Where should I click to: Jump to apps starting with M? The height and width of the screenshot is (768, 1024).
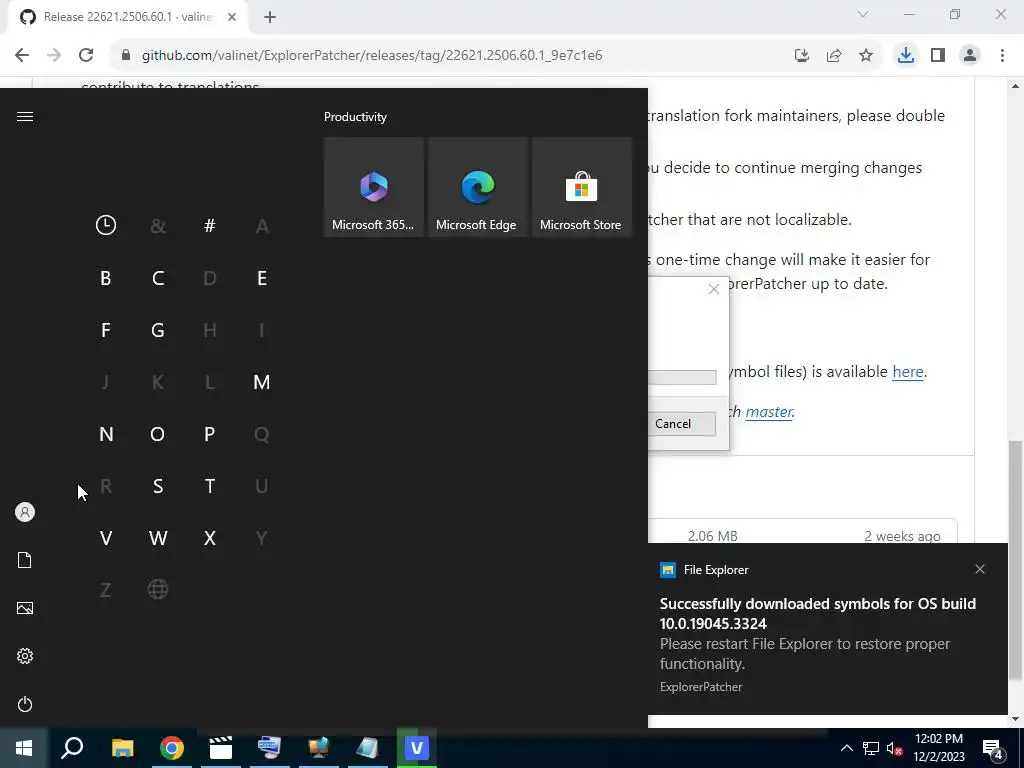(x=262, y=382)
